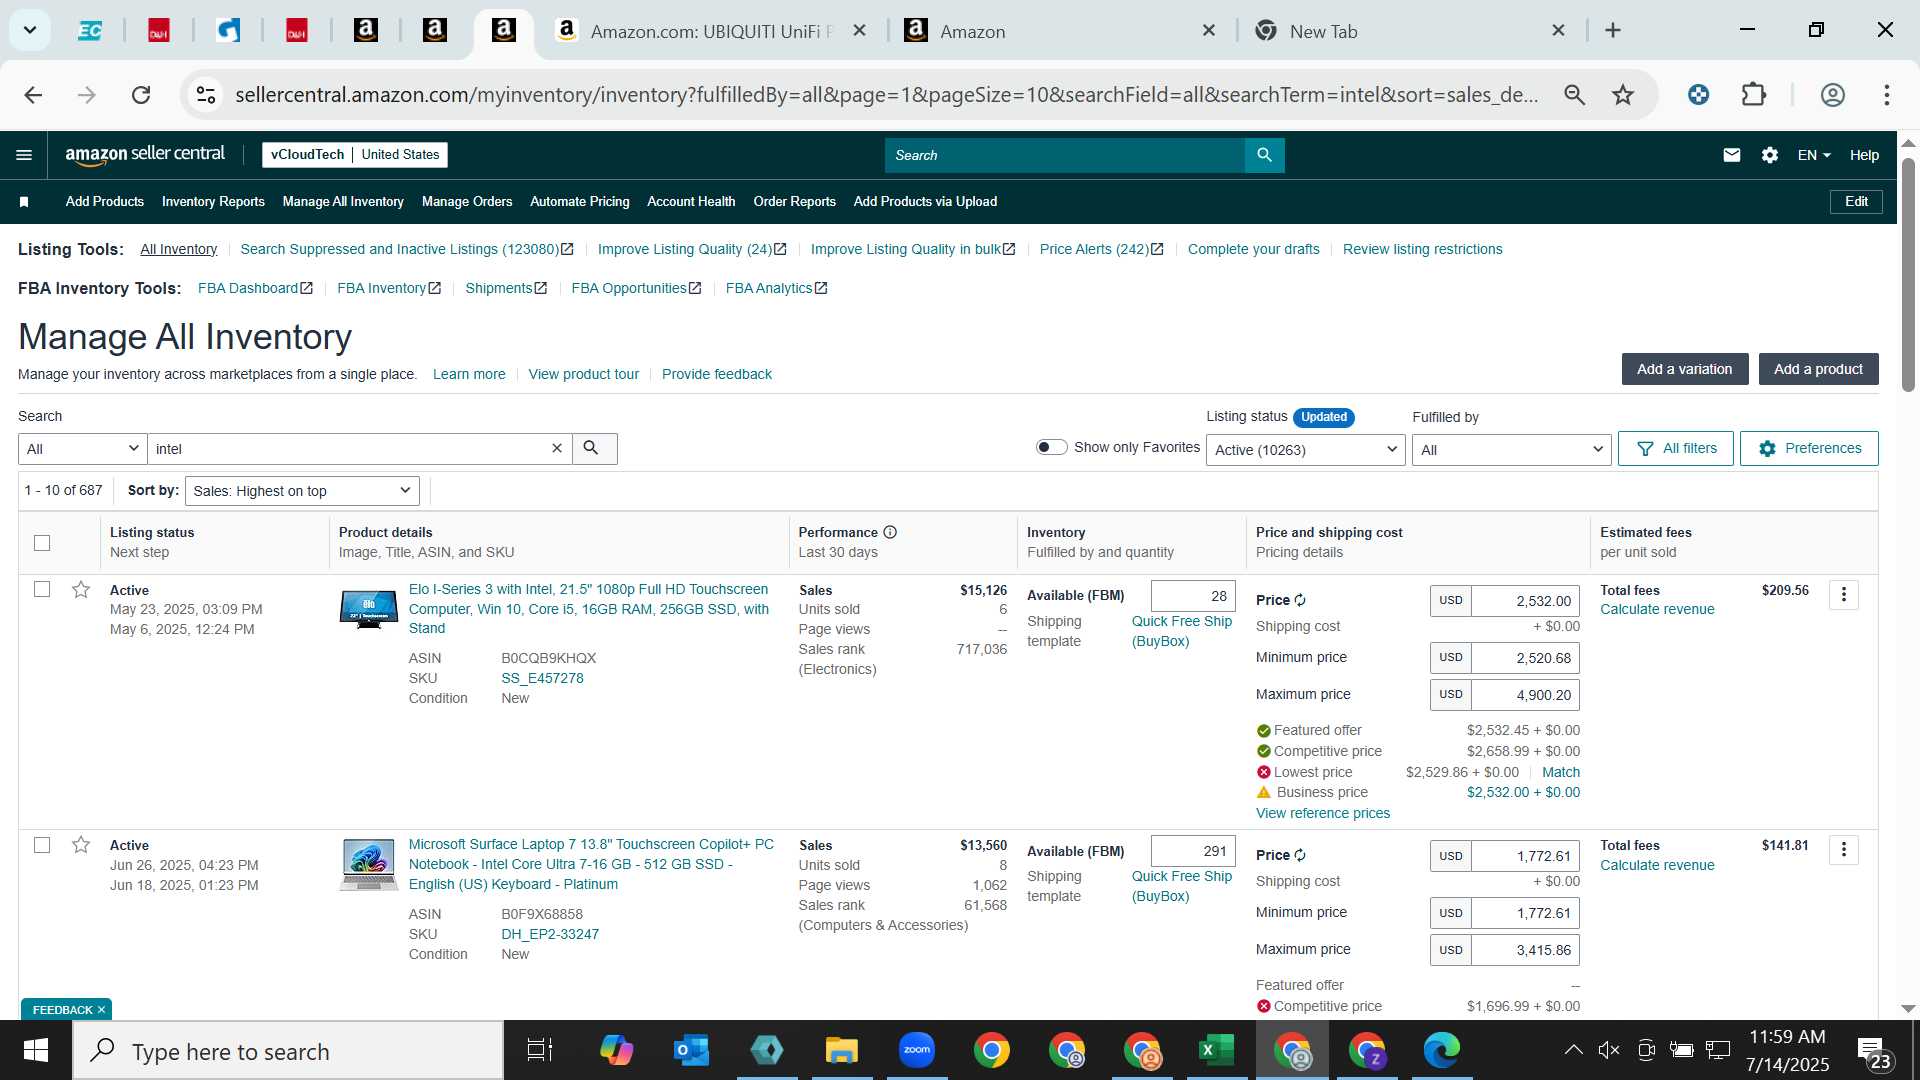Open File Explorer from the taskbar
1920x1080 pixels.
[841, 1051]
